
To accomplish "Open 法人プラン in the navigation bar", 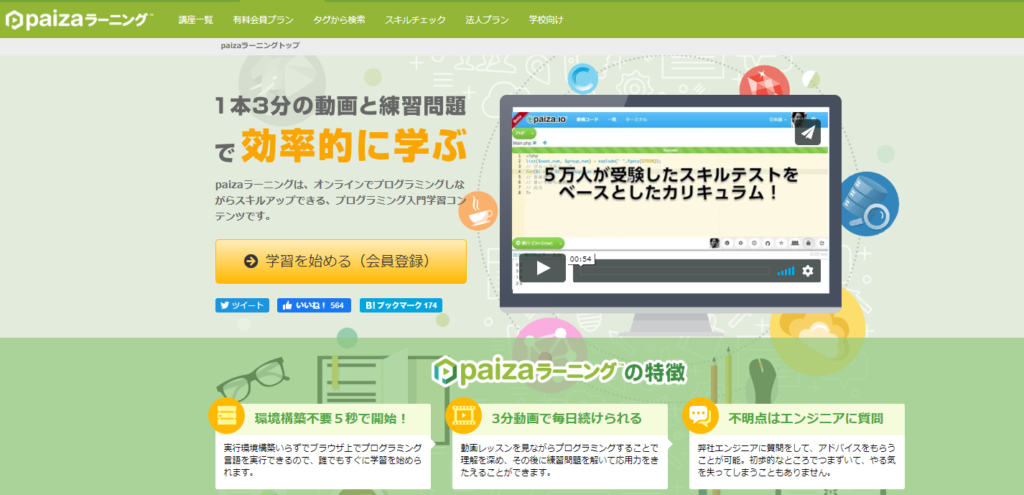I will [487, 20].
